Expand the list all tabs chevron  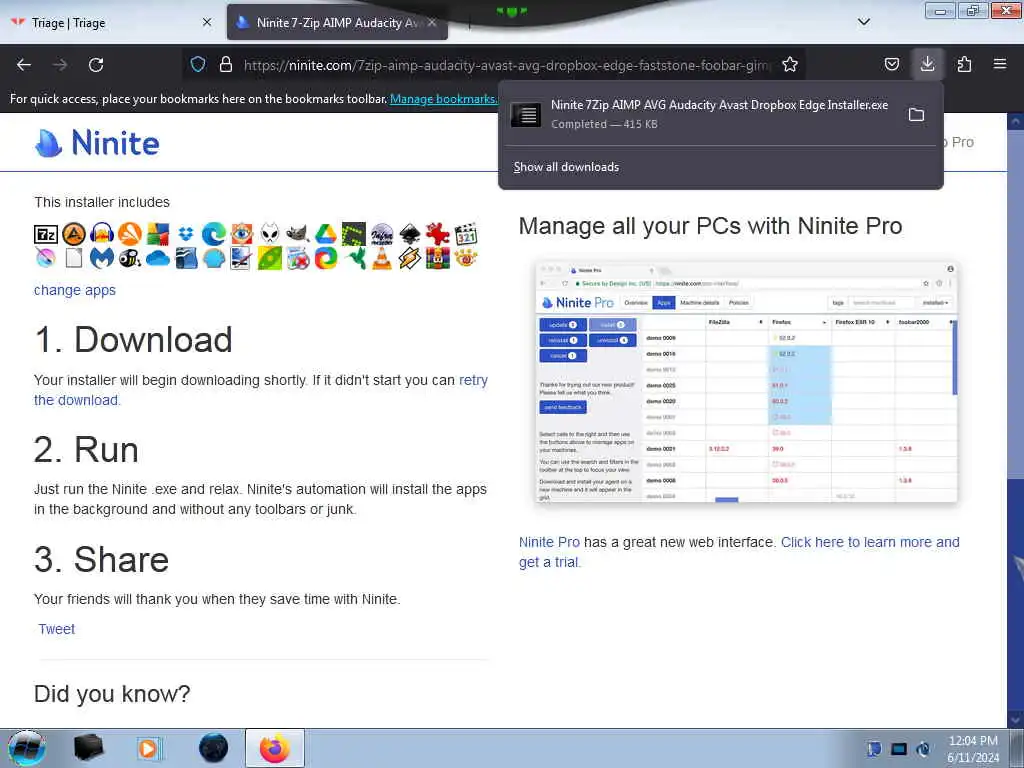[x=863, y=22]
